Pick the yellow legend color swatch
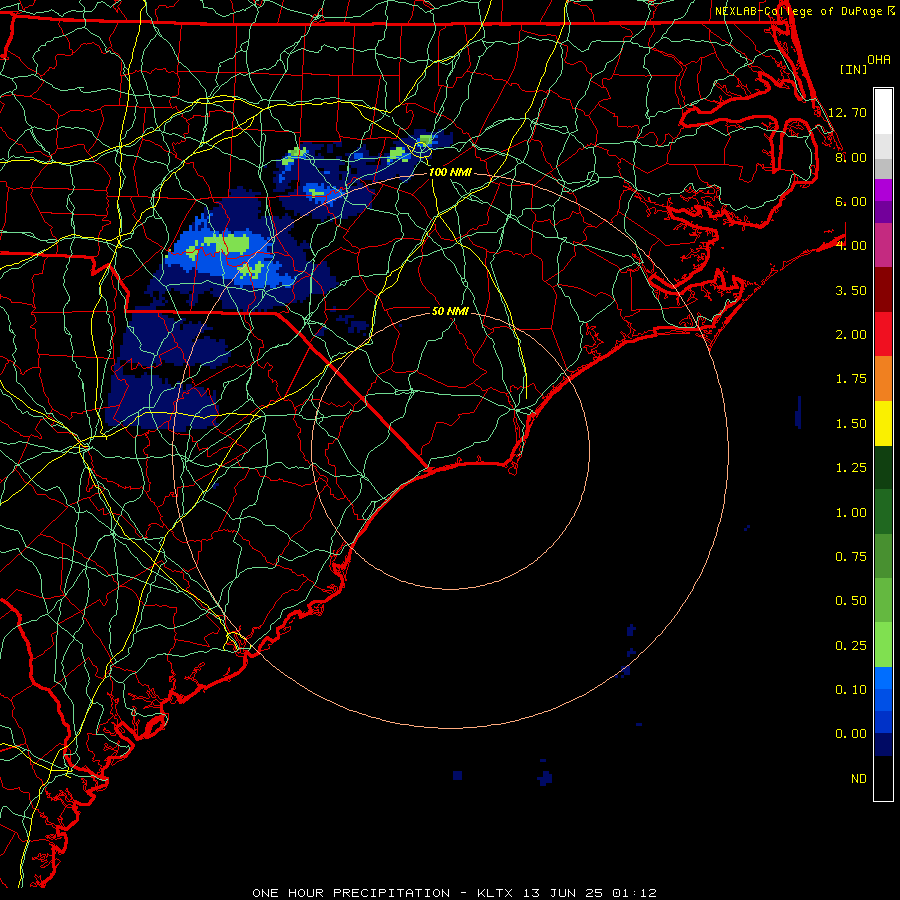900x900 pixels. 883,423
